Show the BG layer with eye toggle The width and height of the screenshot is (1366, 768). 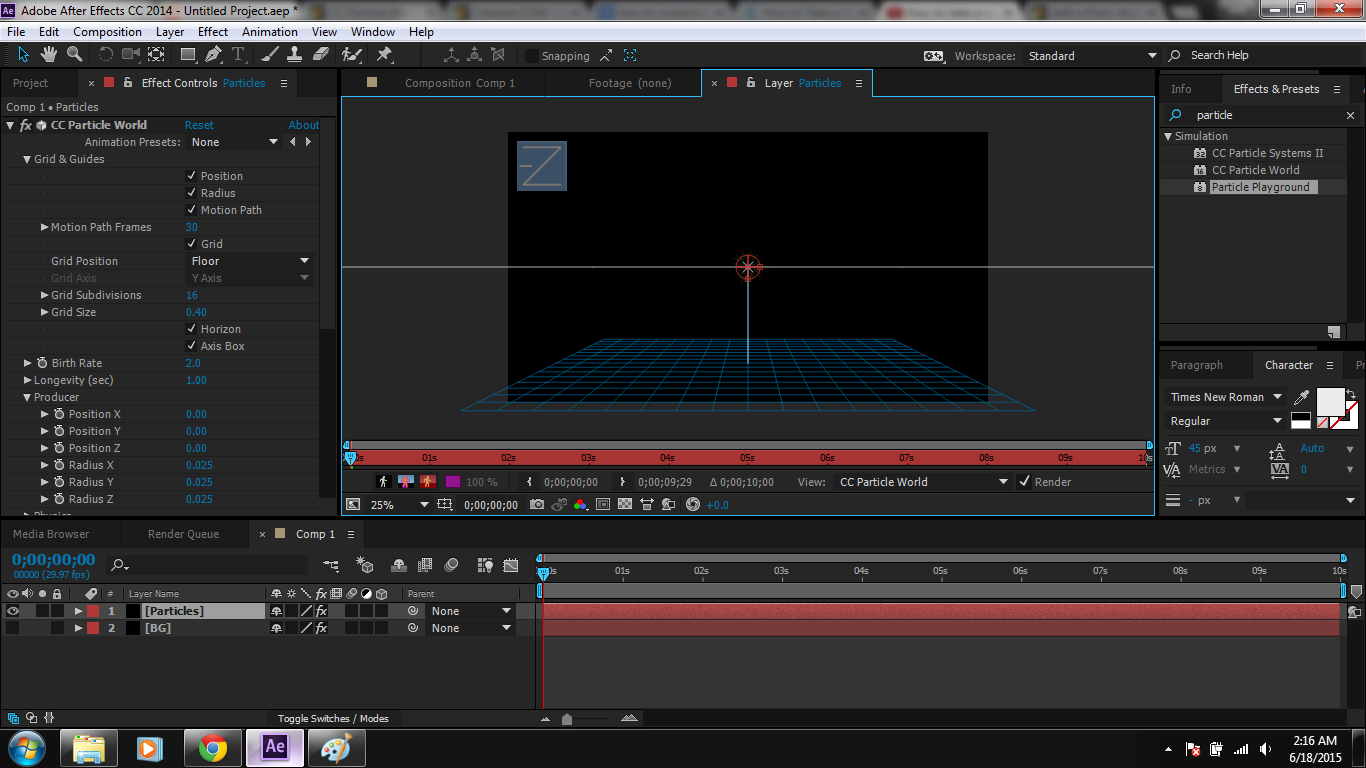pyautogui.click(x=13, y=628)
